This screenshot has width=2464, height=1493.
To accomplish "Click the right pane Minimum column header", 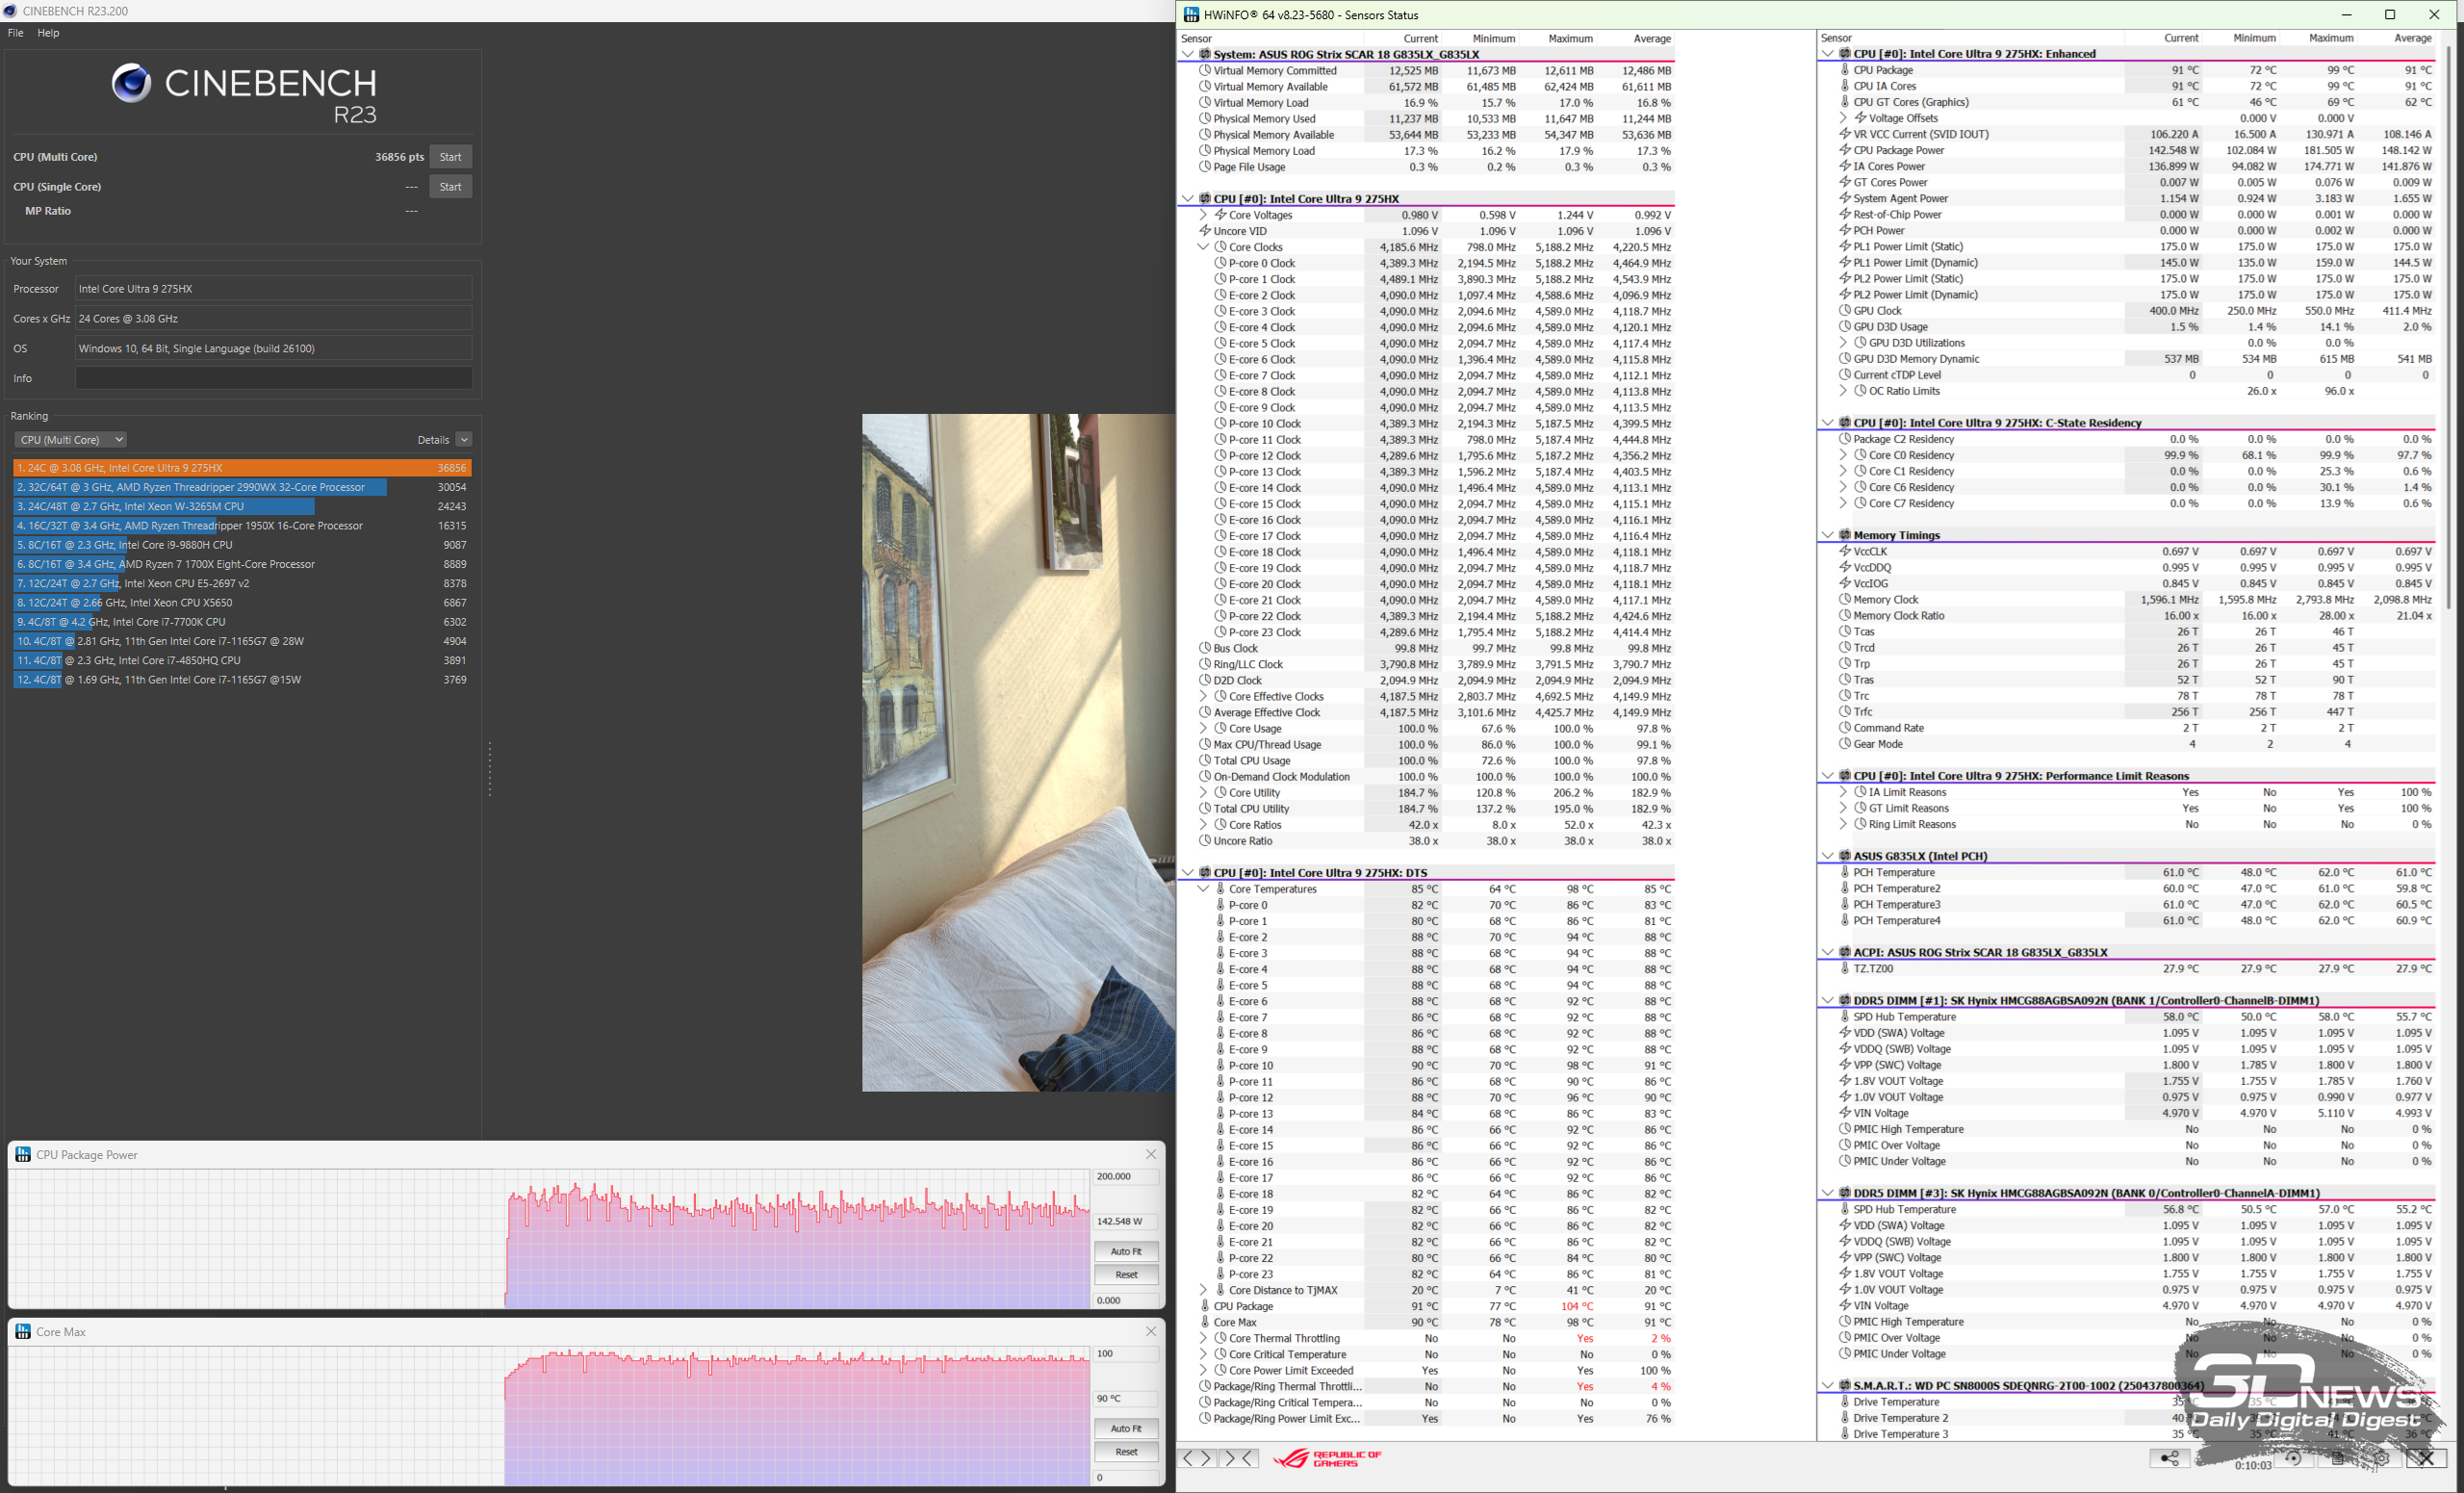I will click(2254, 38).
